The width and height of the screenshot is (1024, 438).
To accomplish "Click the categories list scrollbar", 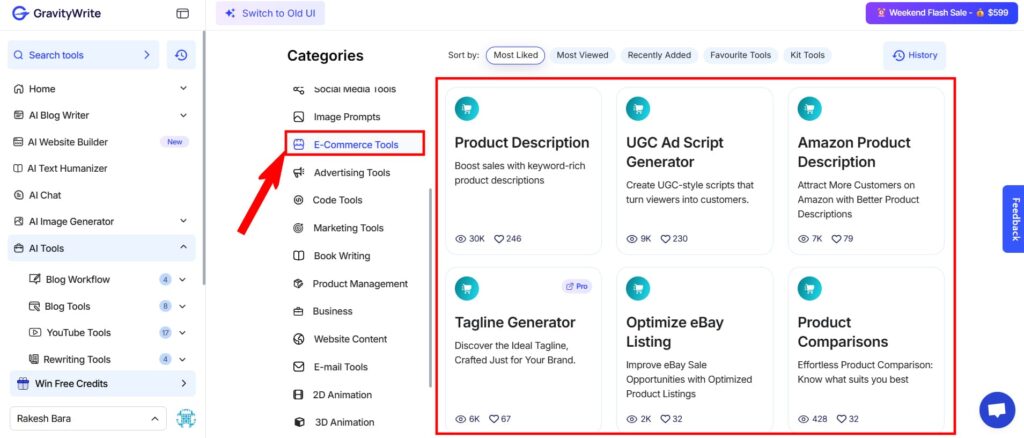I will 430,289.
